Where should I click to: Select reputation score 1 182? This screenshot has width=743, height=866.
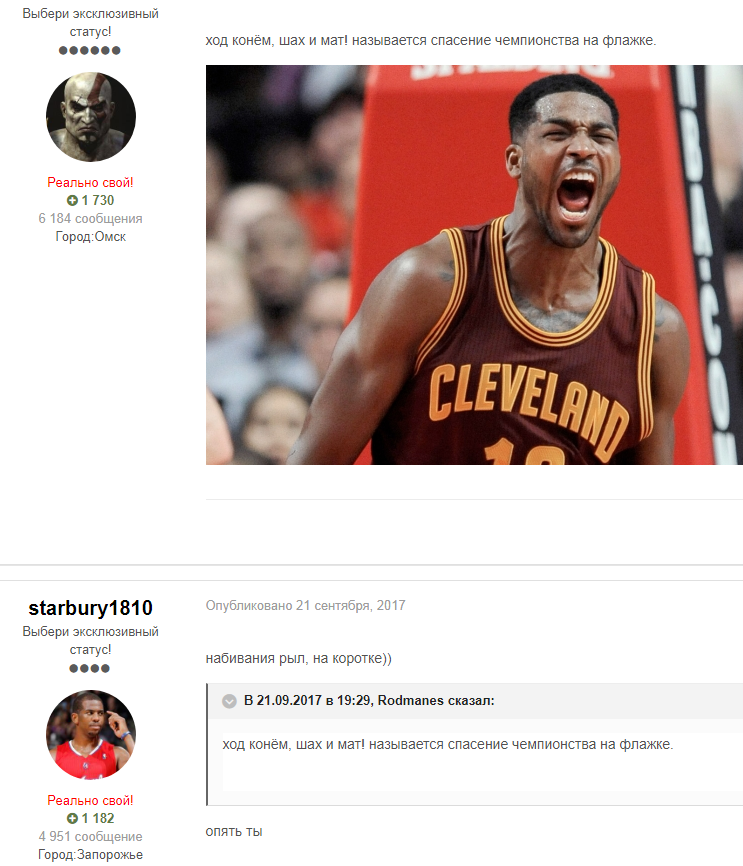[98, 819]
